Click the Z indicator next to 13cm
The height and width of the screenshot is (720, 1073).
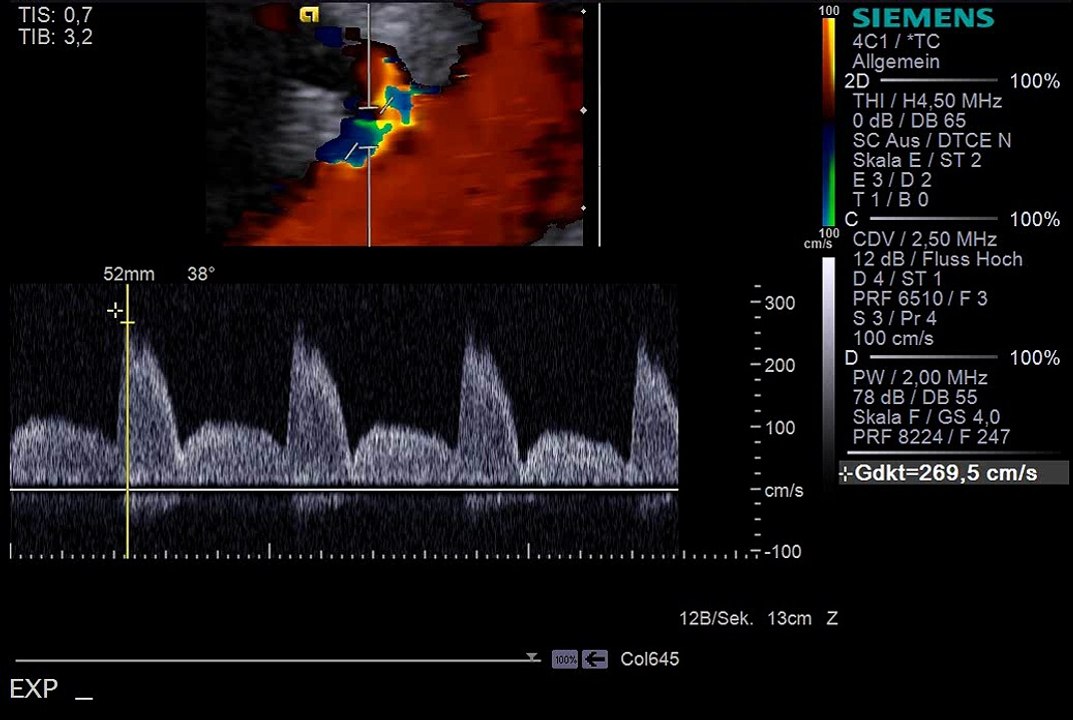(x=832, y=619)
